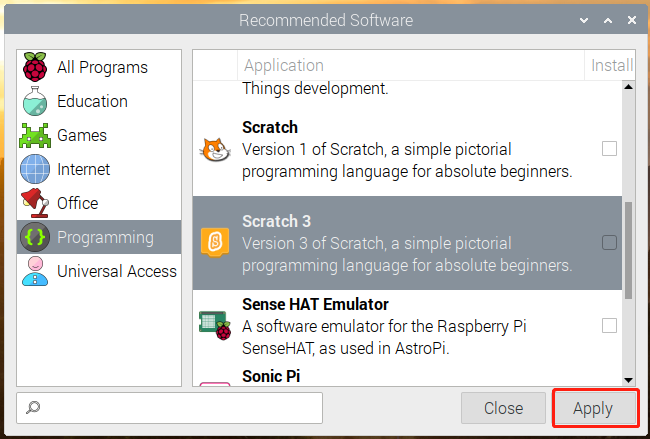
Task: Select the Scratch title text
Action: [x=270, y=127]
